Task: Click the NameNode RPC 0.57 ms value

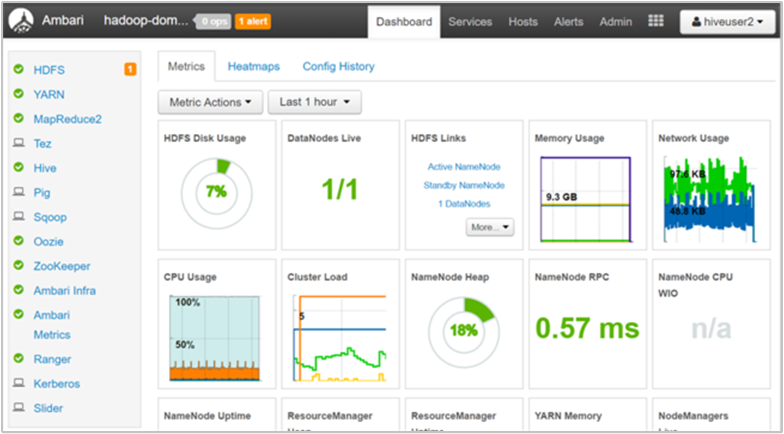Action: tap(588, 328)
